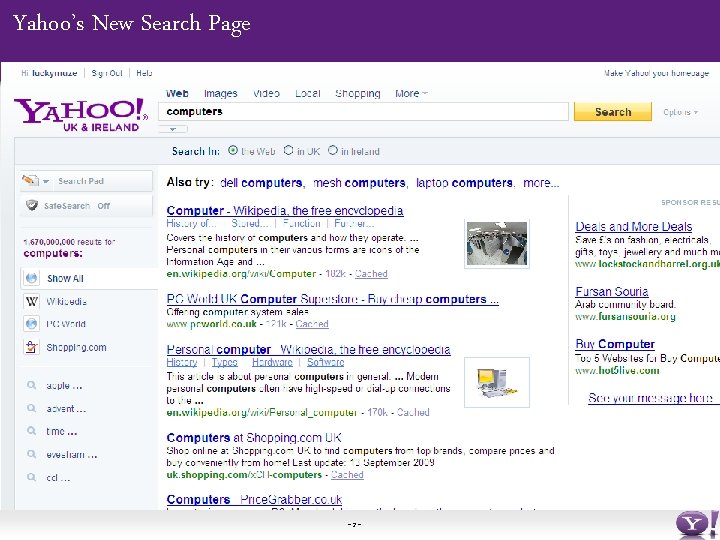Open the Options dropdown beside Search
The image size is (720, 540).
tap(681, 112)
